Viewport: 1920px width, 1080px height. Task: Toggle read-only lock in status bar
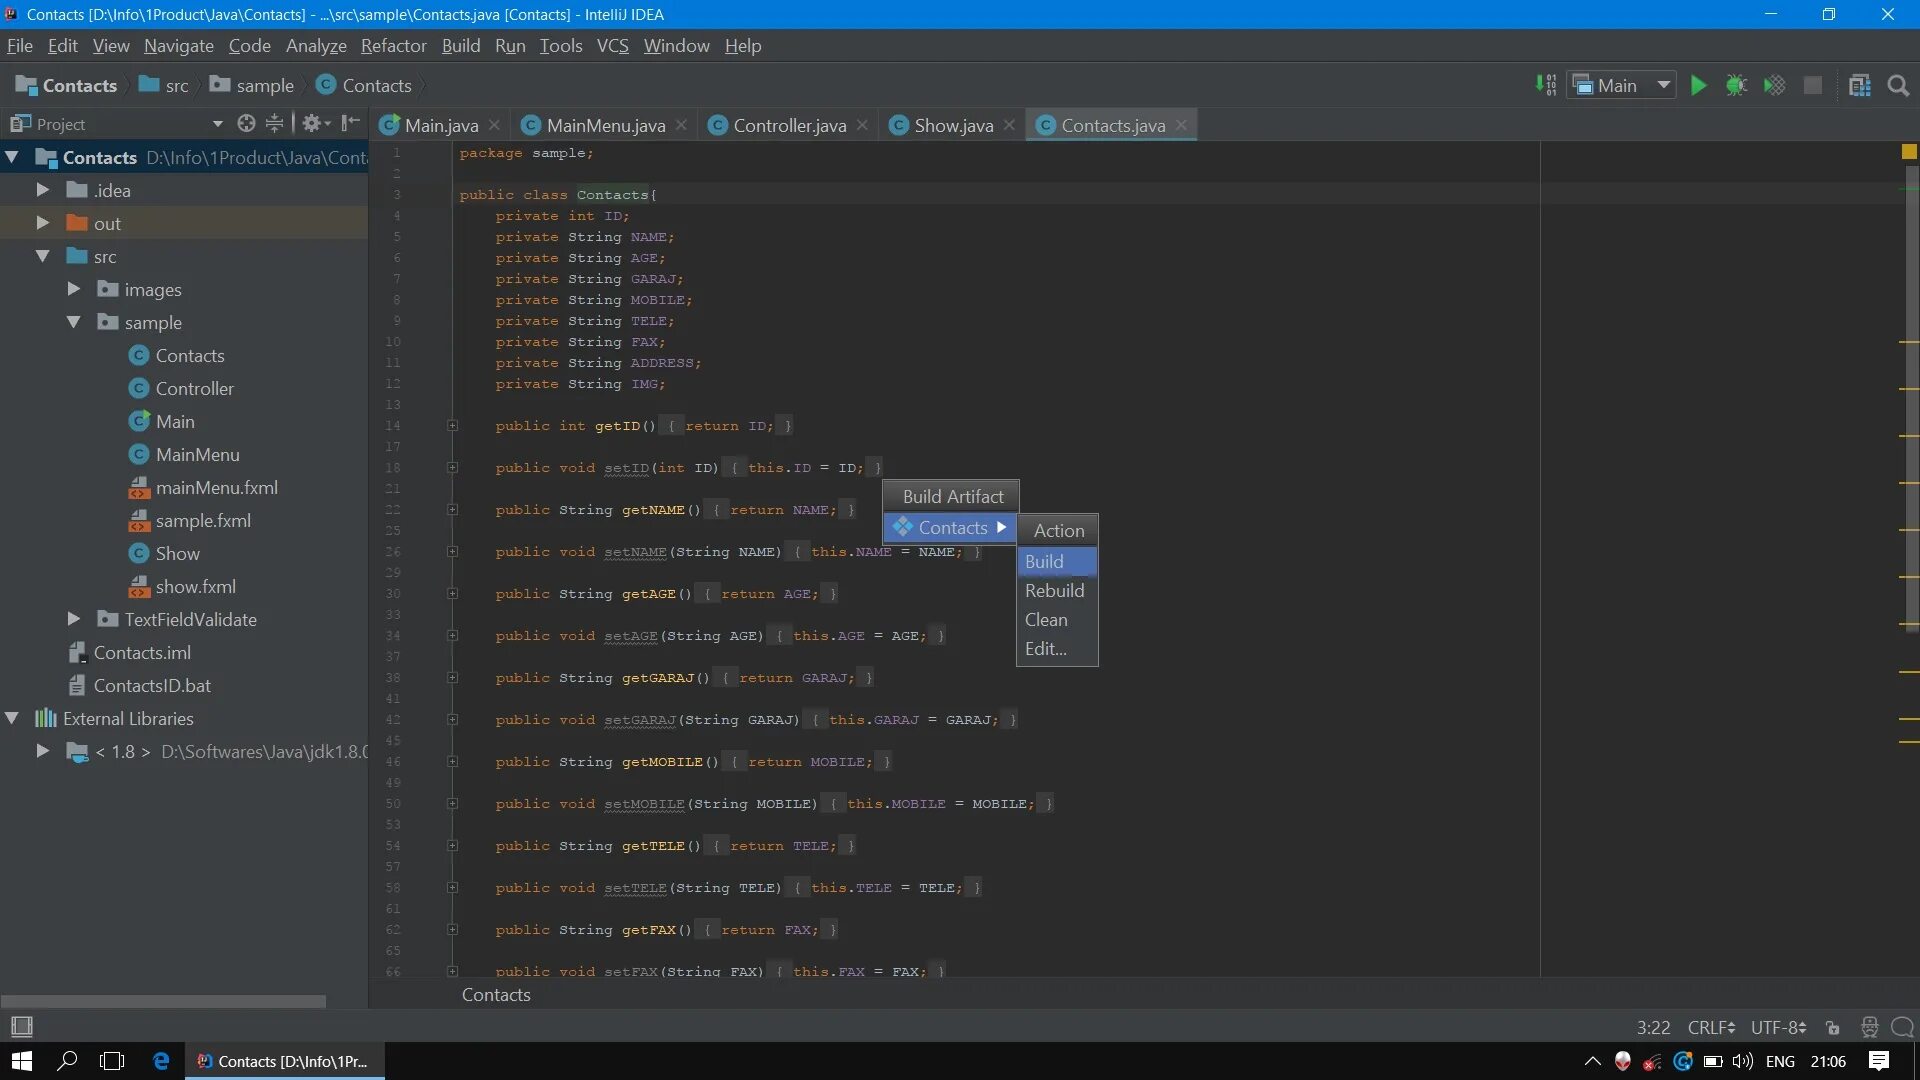point(1832,1028)
